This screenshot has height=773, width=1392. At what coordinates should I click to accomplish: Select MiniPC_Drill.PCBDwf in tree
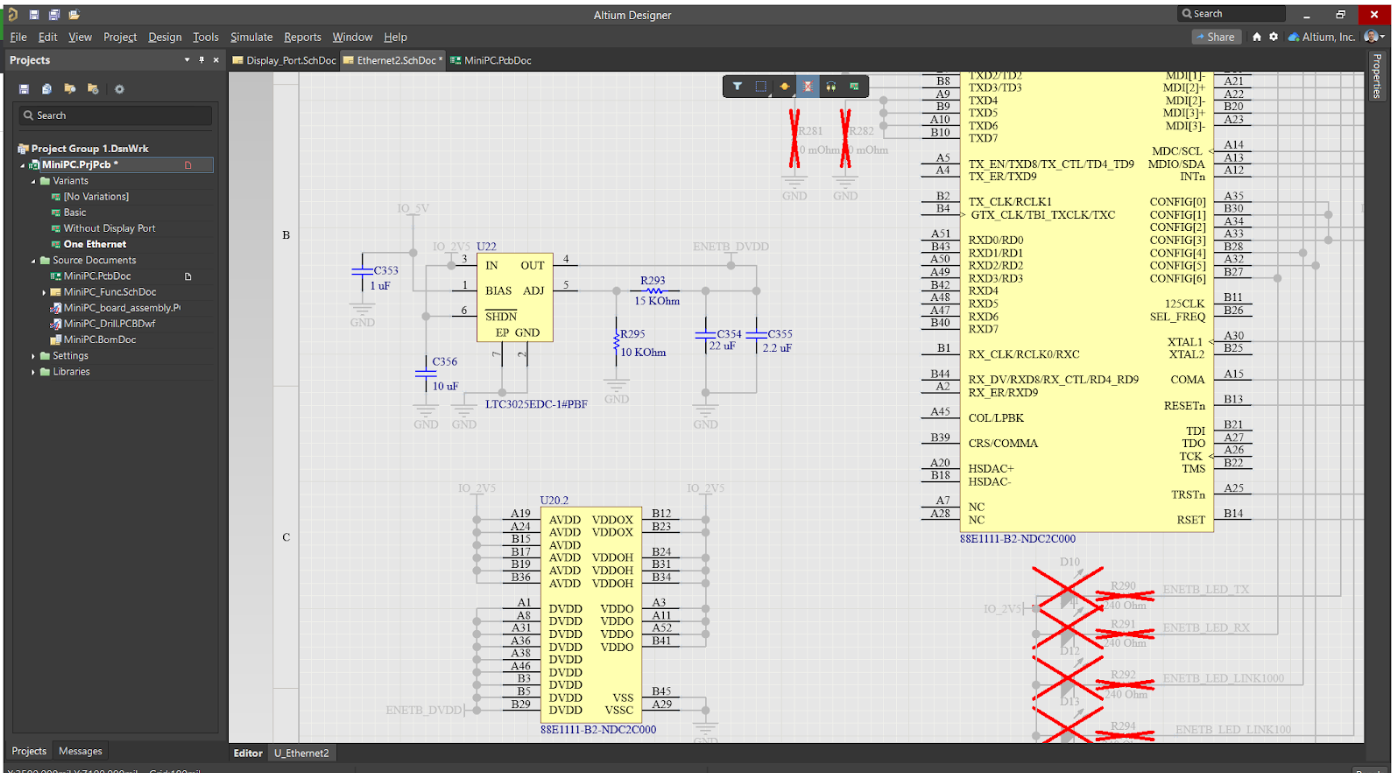[x=109, y=324]
